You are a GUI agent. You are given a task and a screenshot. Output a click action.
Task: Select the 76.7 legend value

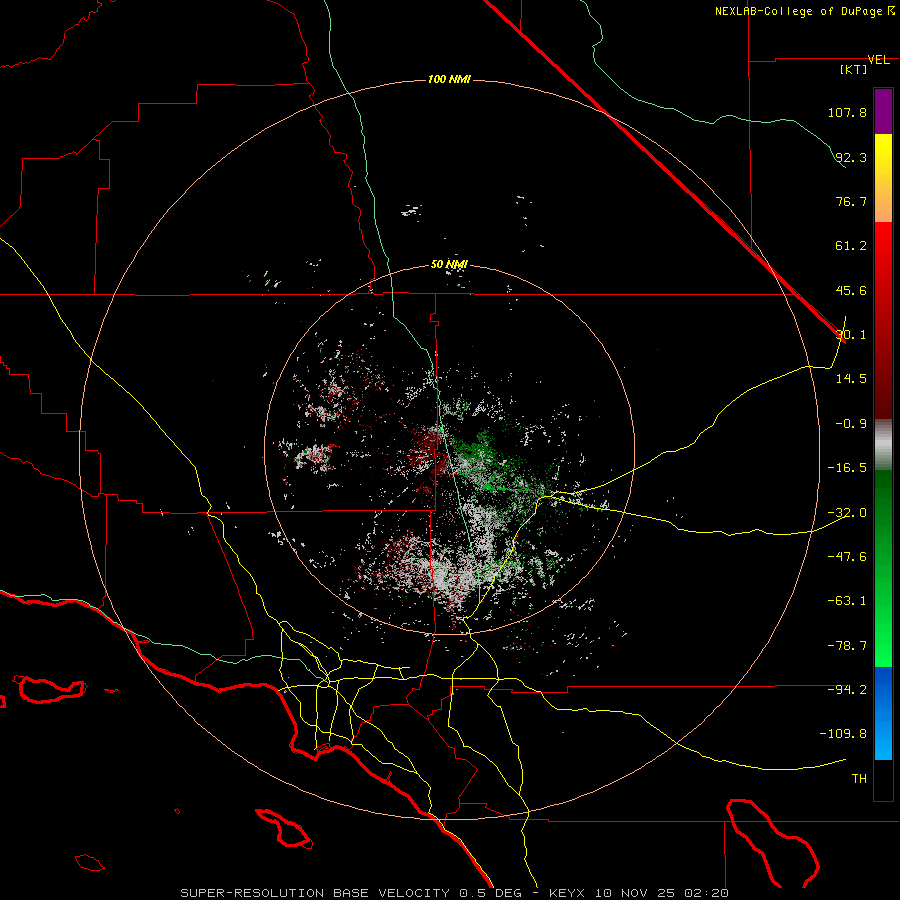[x=851, y=201]
